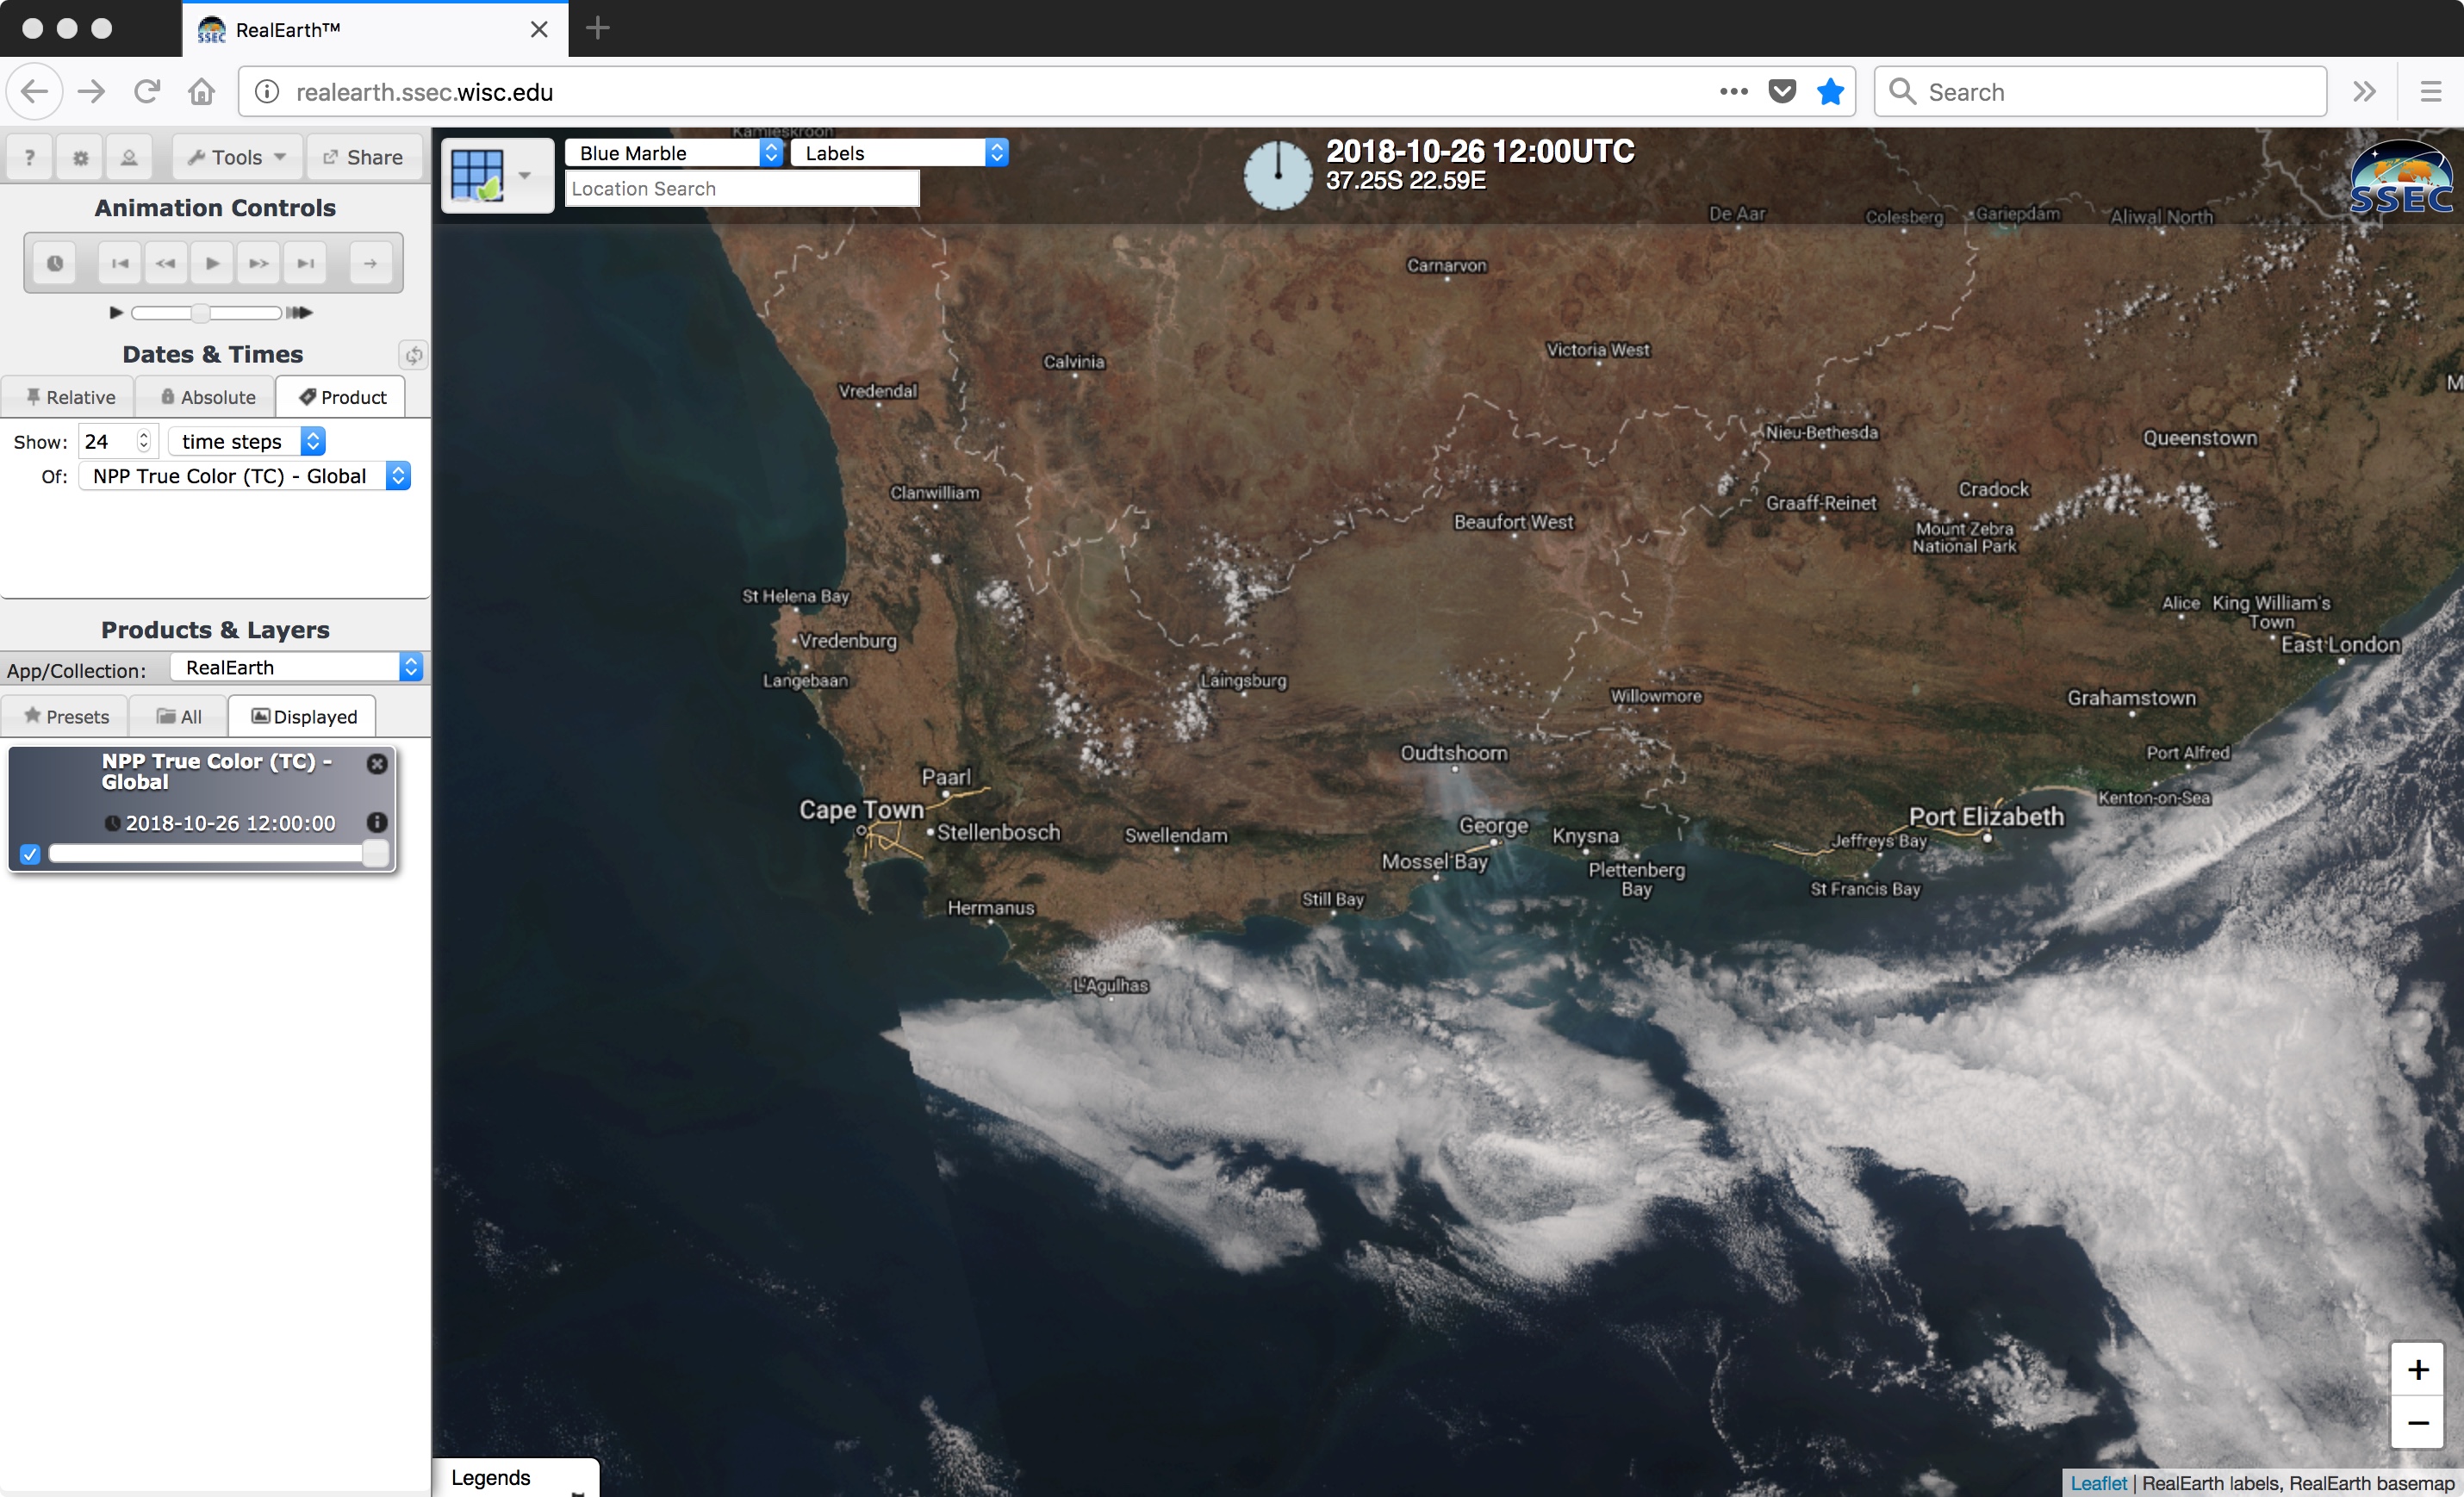Open the NPP True Color product dropdown
This screenshot has height=1497, width=2464.
245,476
